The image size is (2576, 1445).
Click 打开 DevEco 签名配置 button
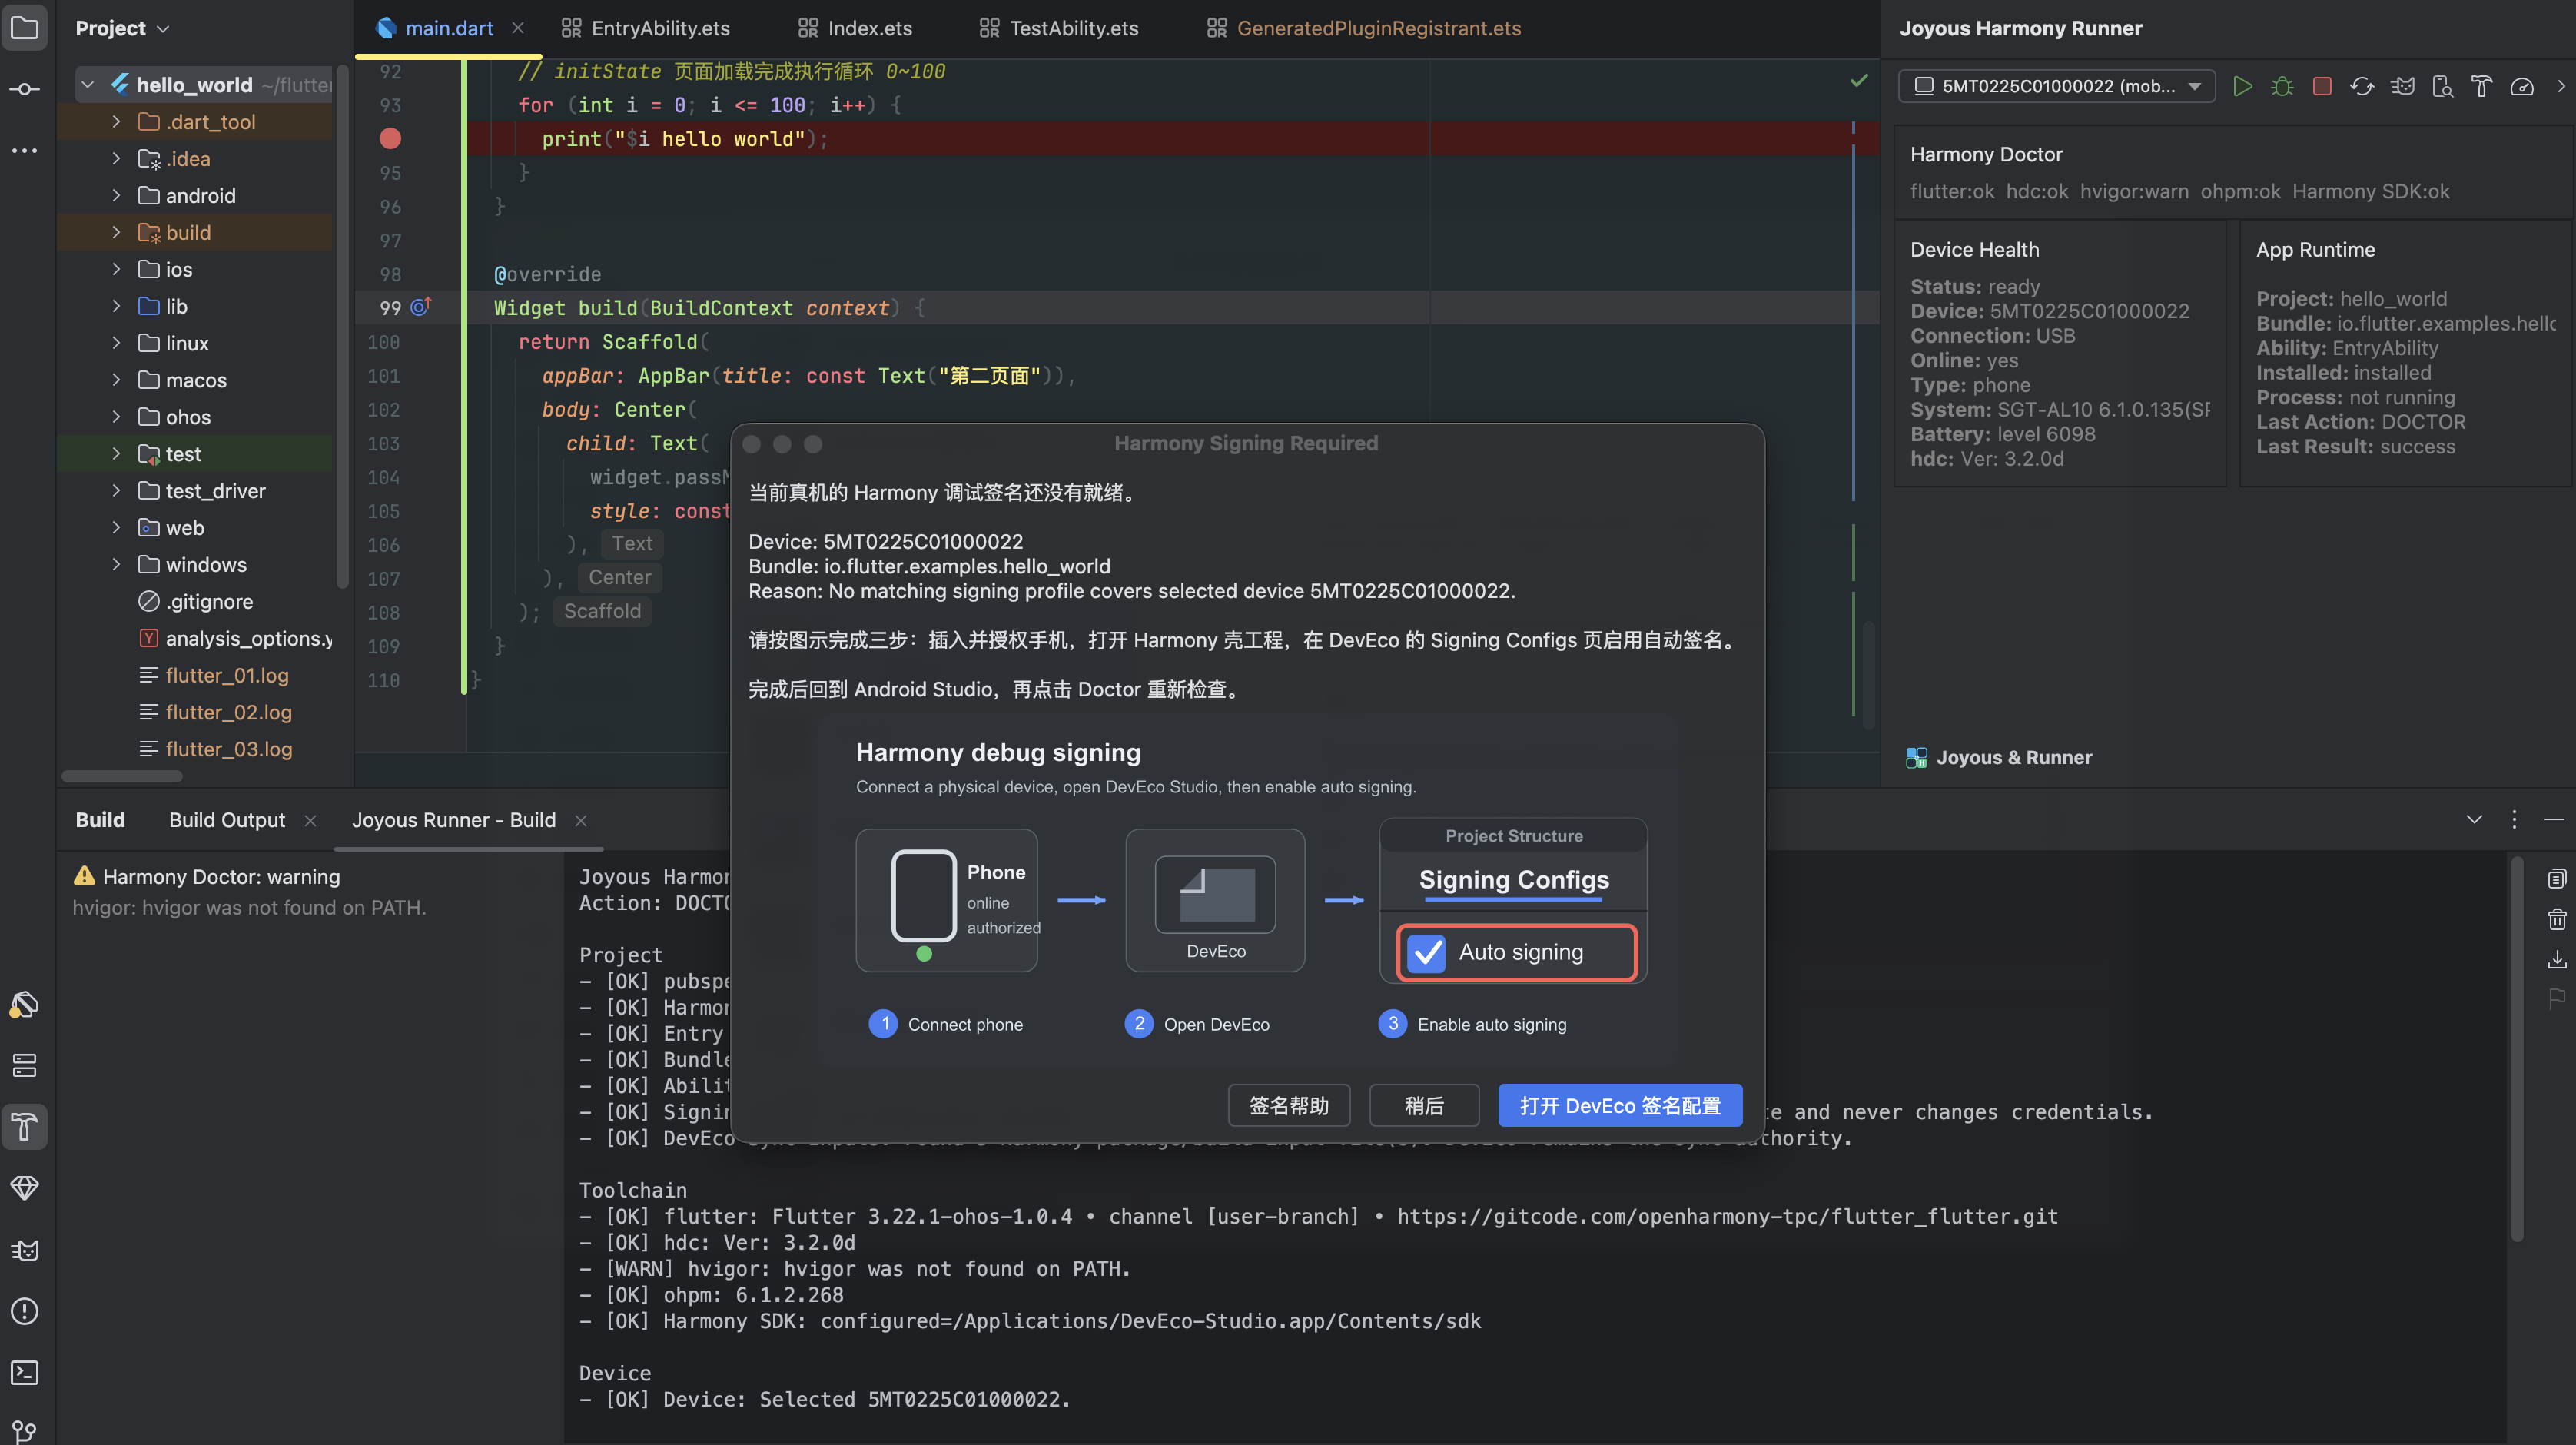(x=1620, y=1105)
